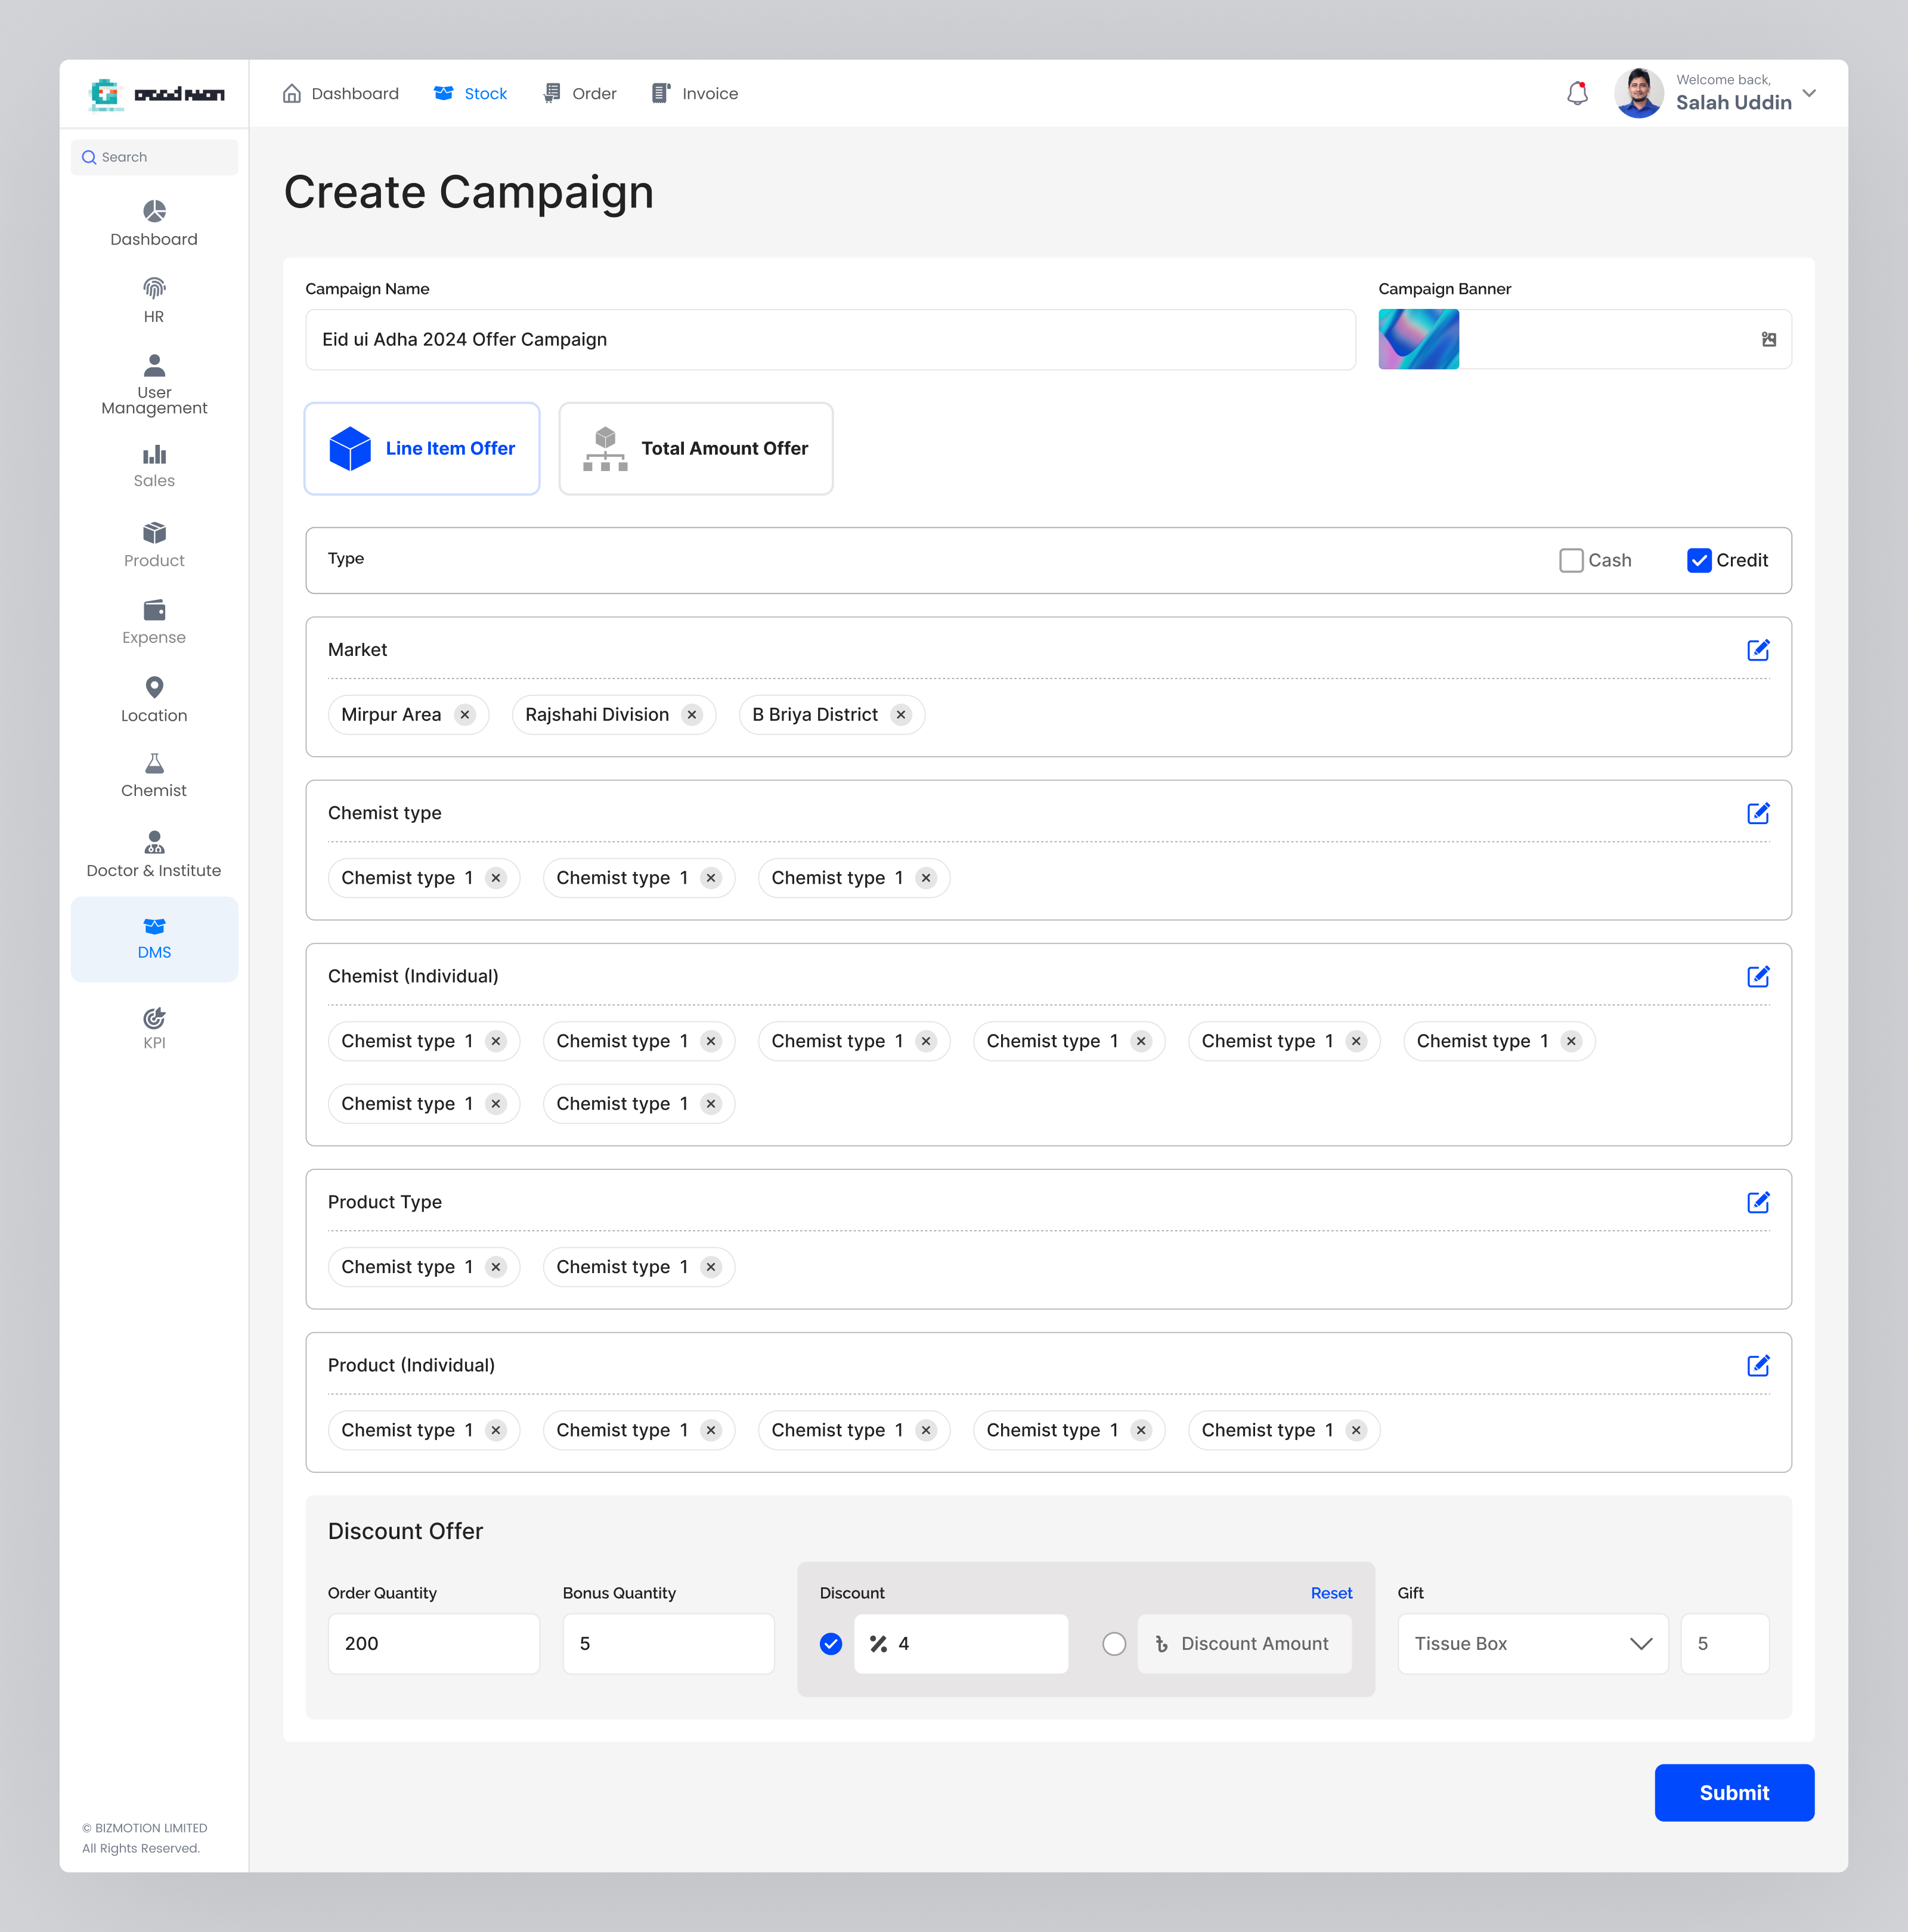
Task: Click the Submit button
Action: 1734,1792
